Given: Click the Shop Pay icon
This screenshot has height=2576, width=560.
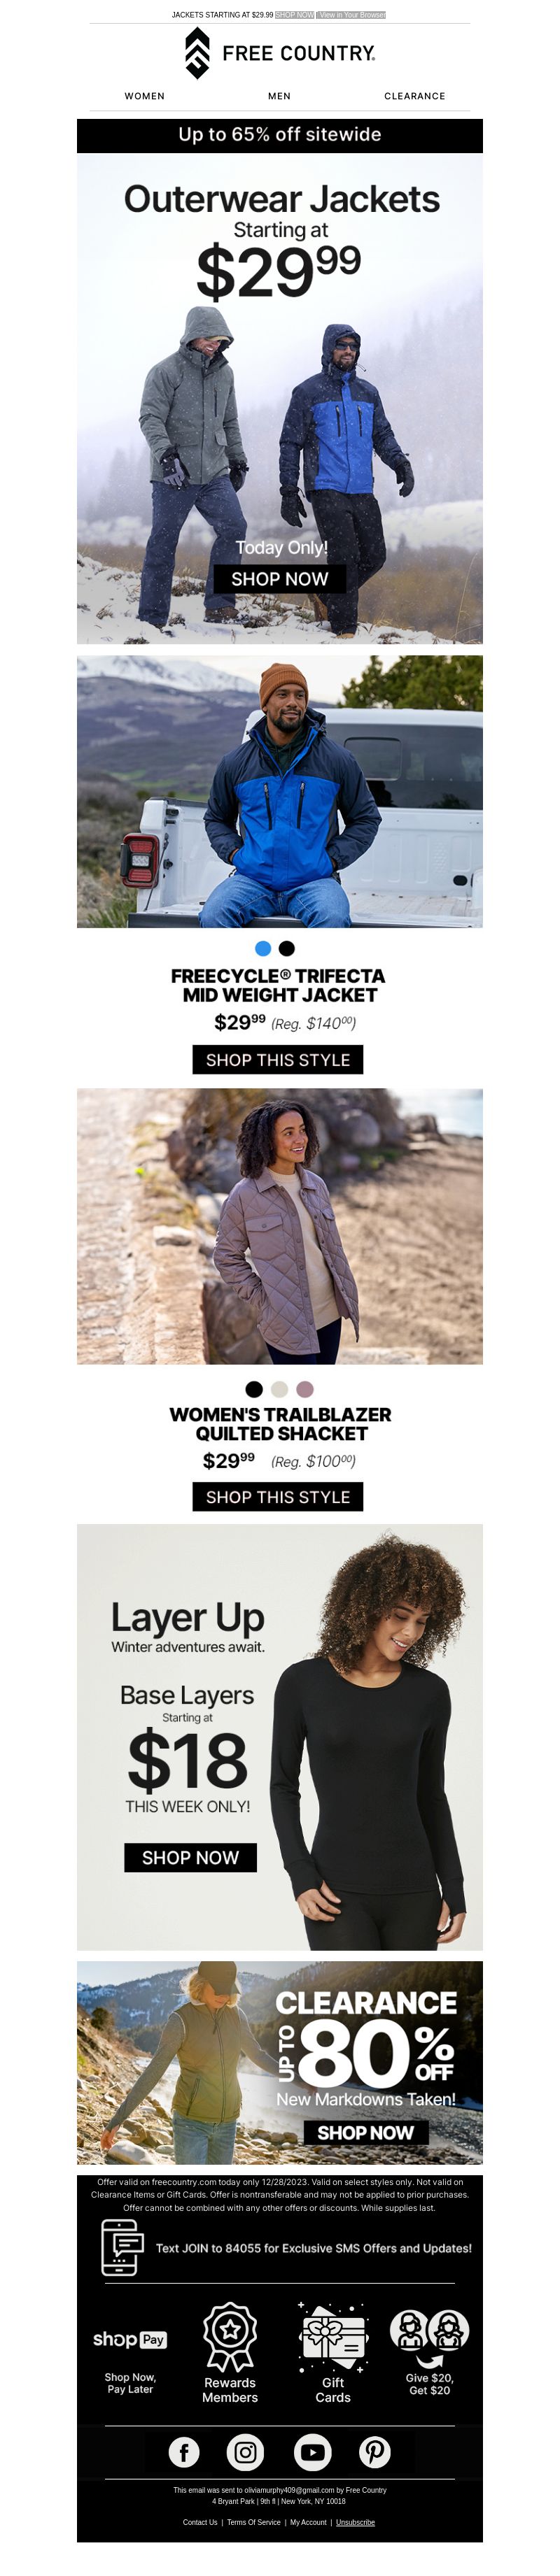Looking at the screenshot, I should point(130,2339).
